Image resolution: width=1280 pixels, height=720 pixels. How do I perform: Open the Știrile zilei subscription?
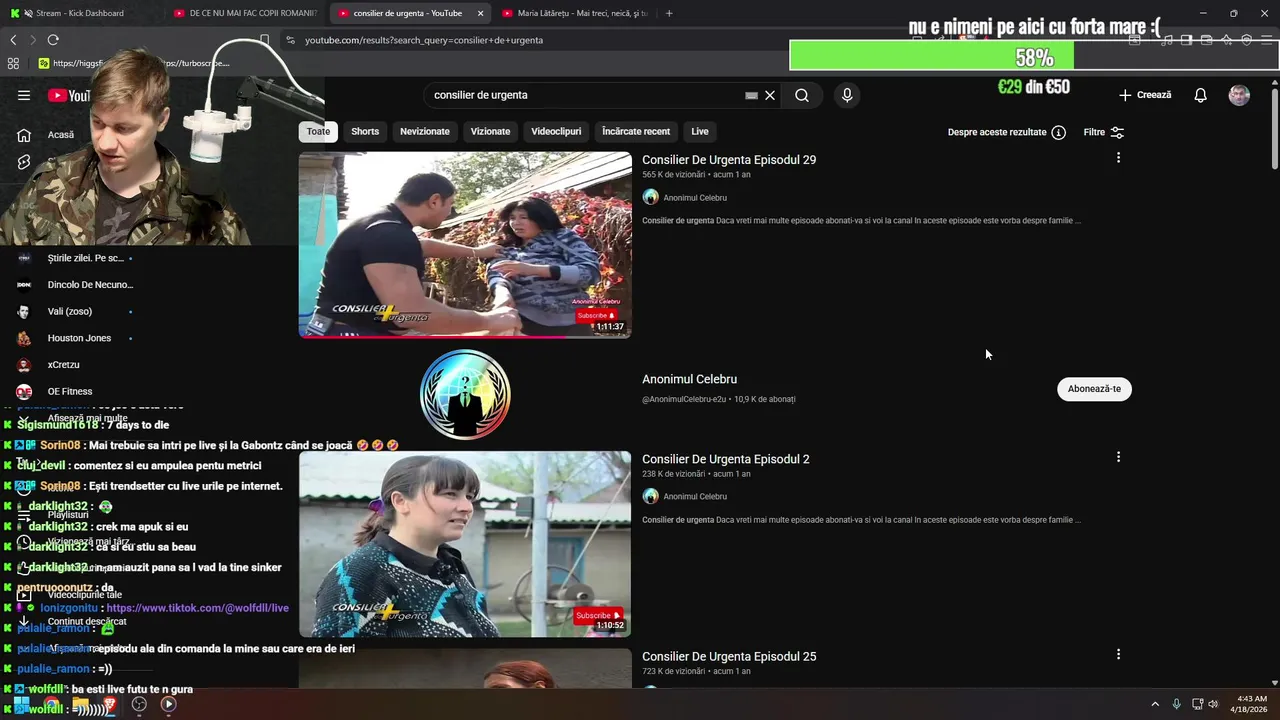pos(86,258)
